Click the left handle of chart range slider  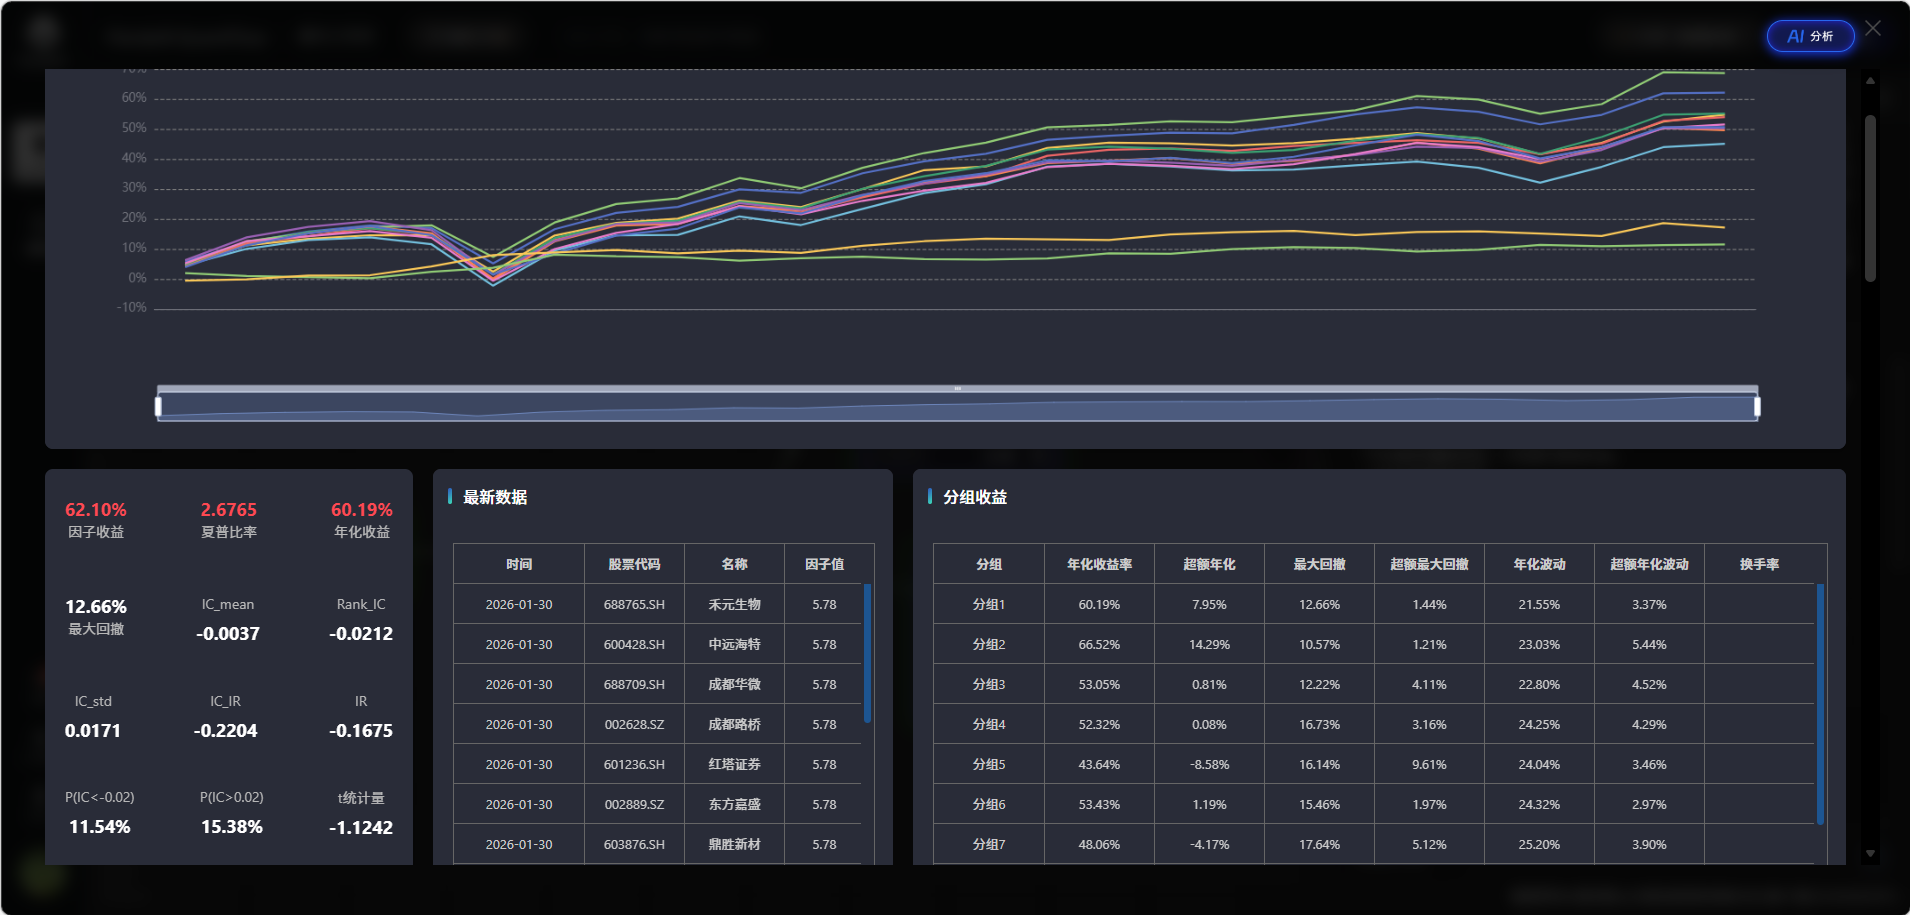158,406
